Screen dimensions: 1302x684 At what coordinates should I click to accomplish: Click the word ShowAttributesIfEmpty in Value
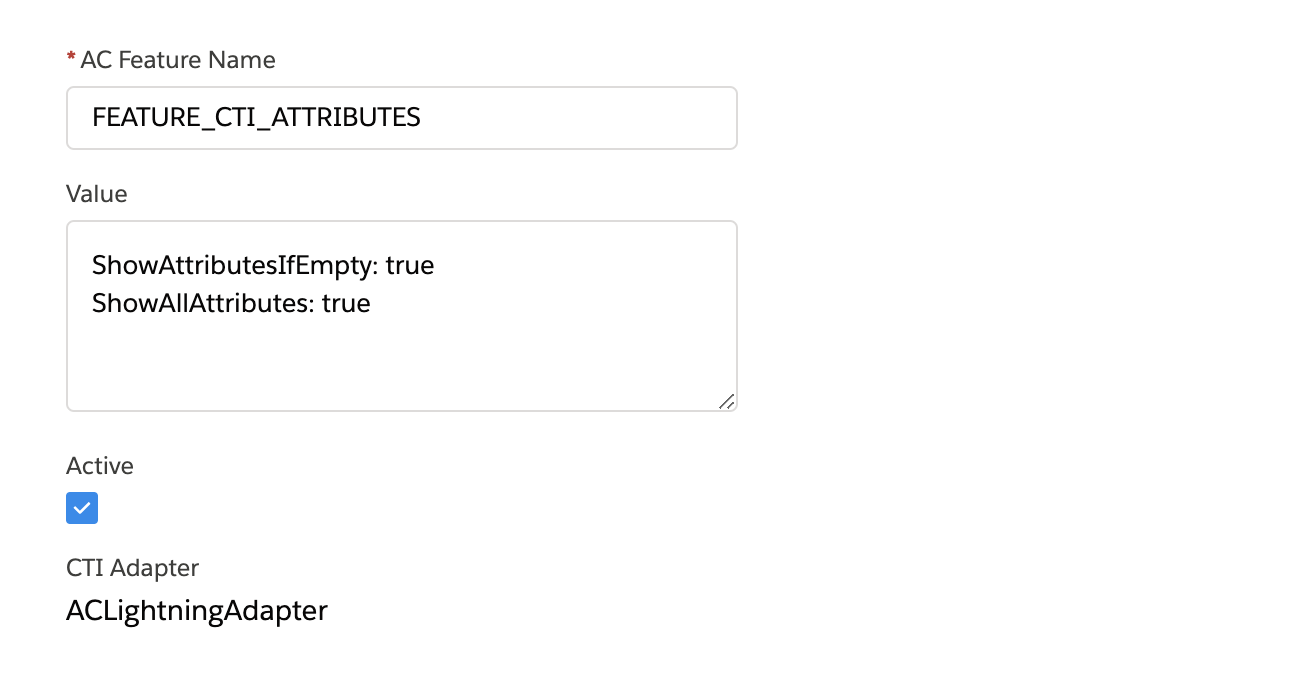pyautogui.click(x=235, y=266)
